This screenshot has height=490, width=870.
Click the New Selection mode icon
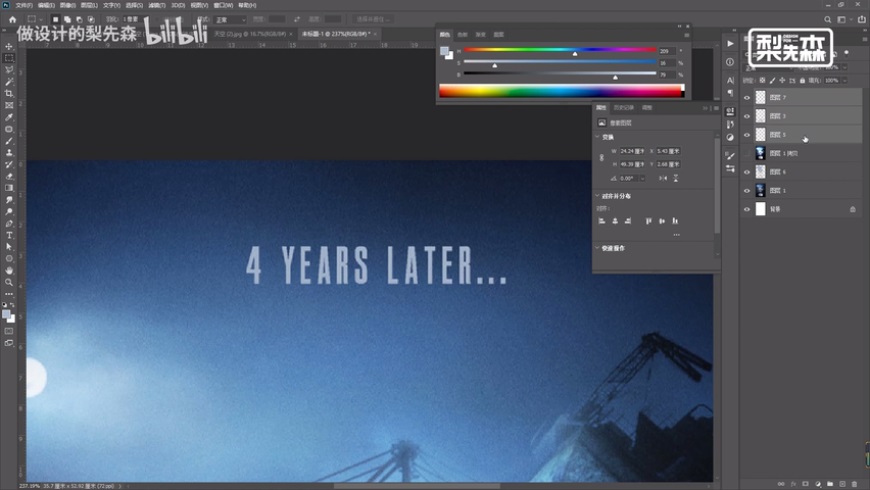[x=55, y=19]
